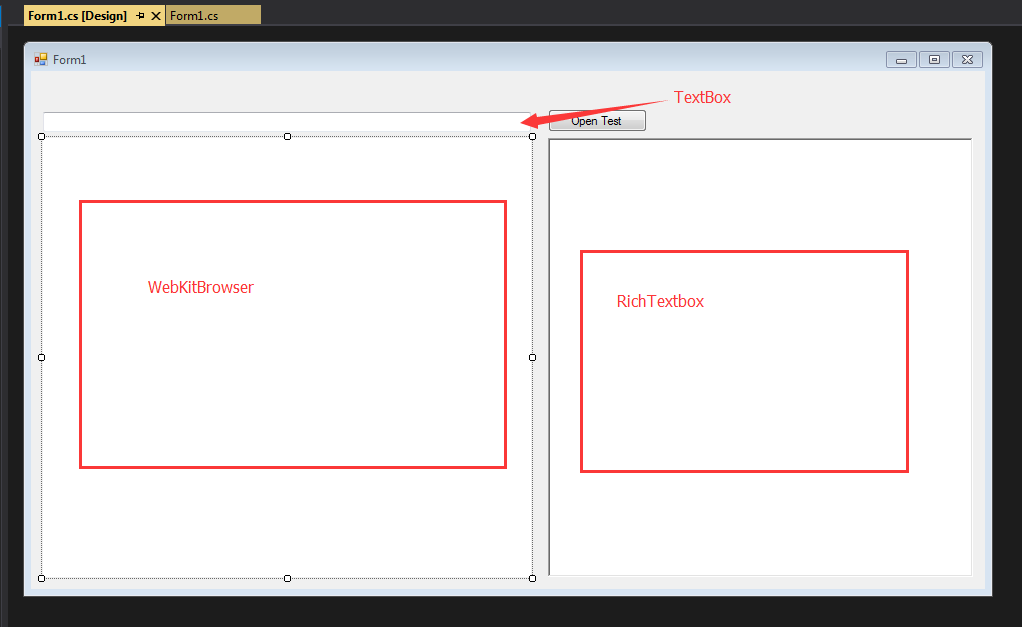
Task: Toggle pin on Form1.cs [Design] tab
Action: (x=140, y=16)
